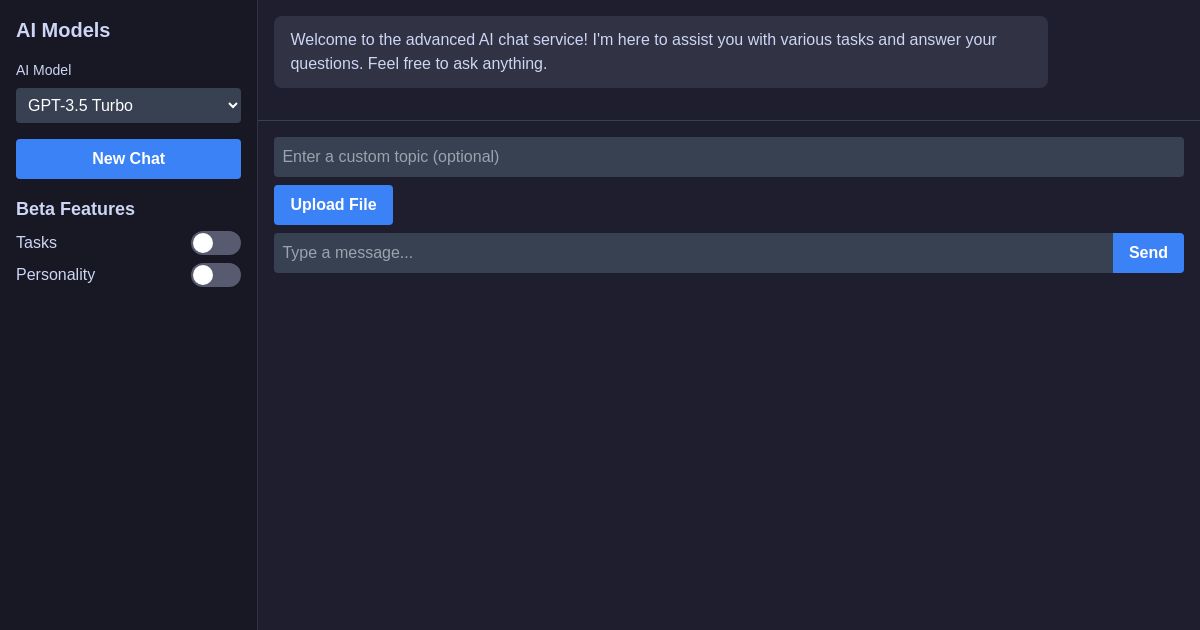Click the Personality label text
1200x630 pixels.
click(55, 275)
